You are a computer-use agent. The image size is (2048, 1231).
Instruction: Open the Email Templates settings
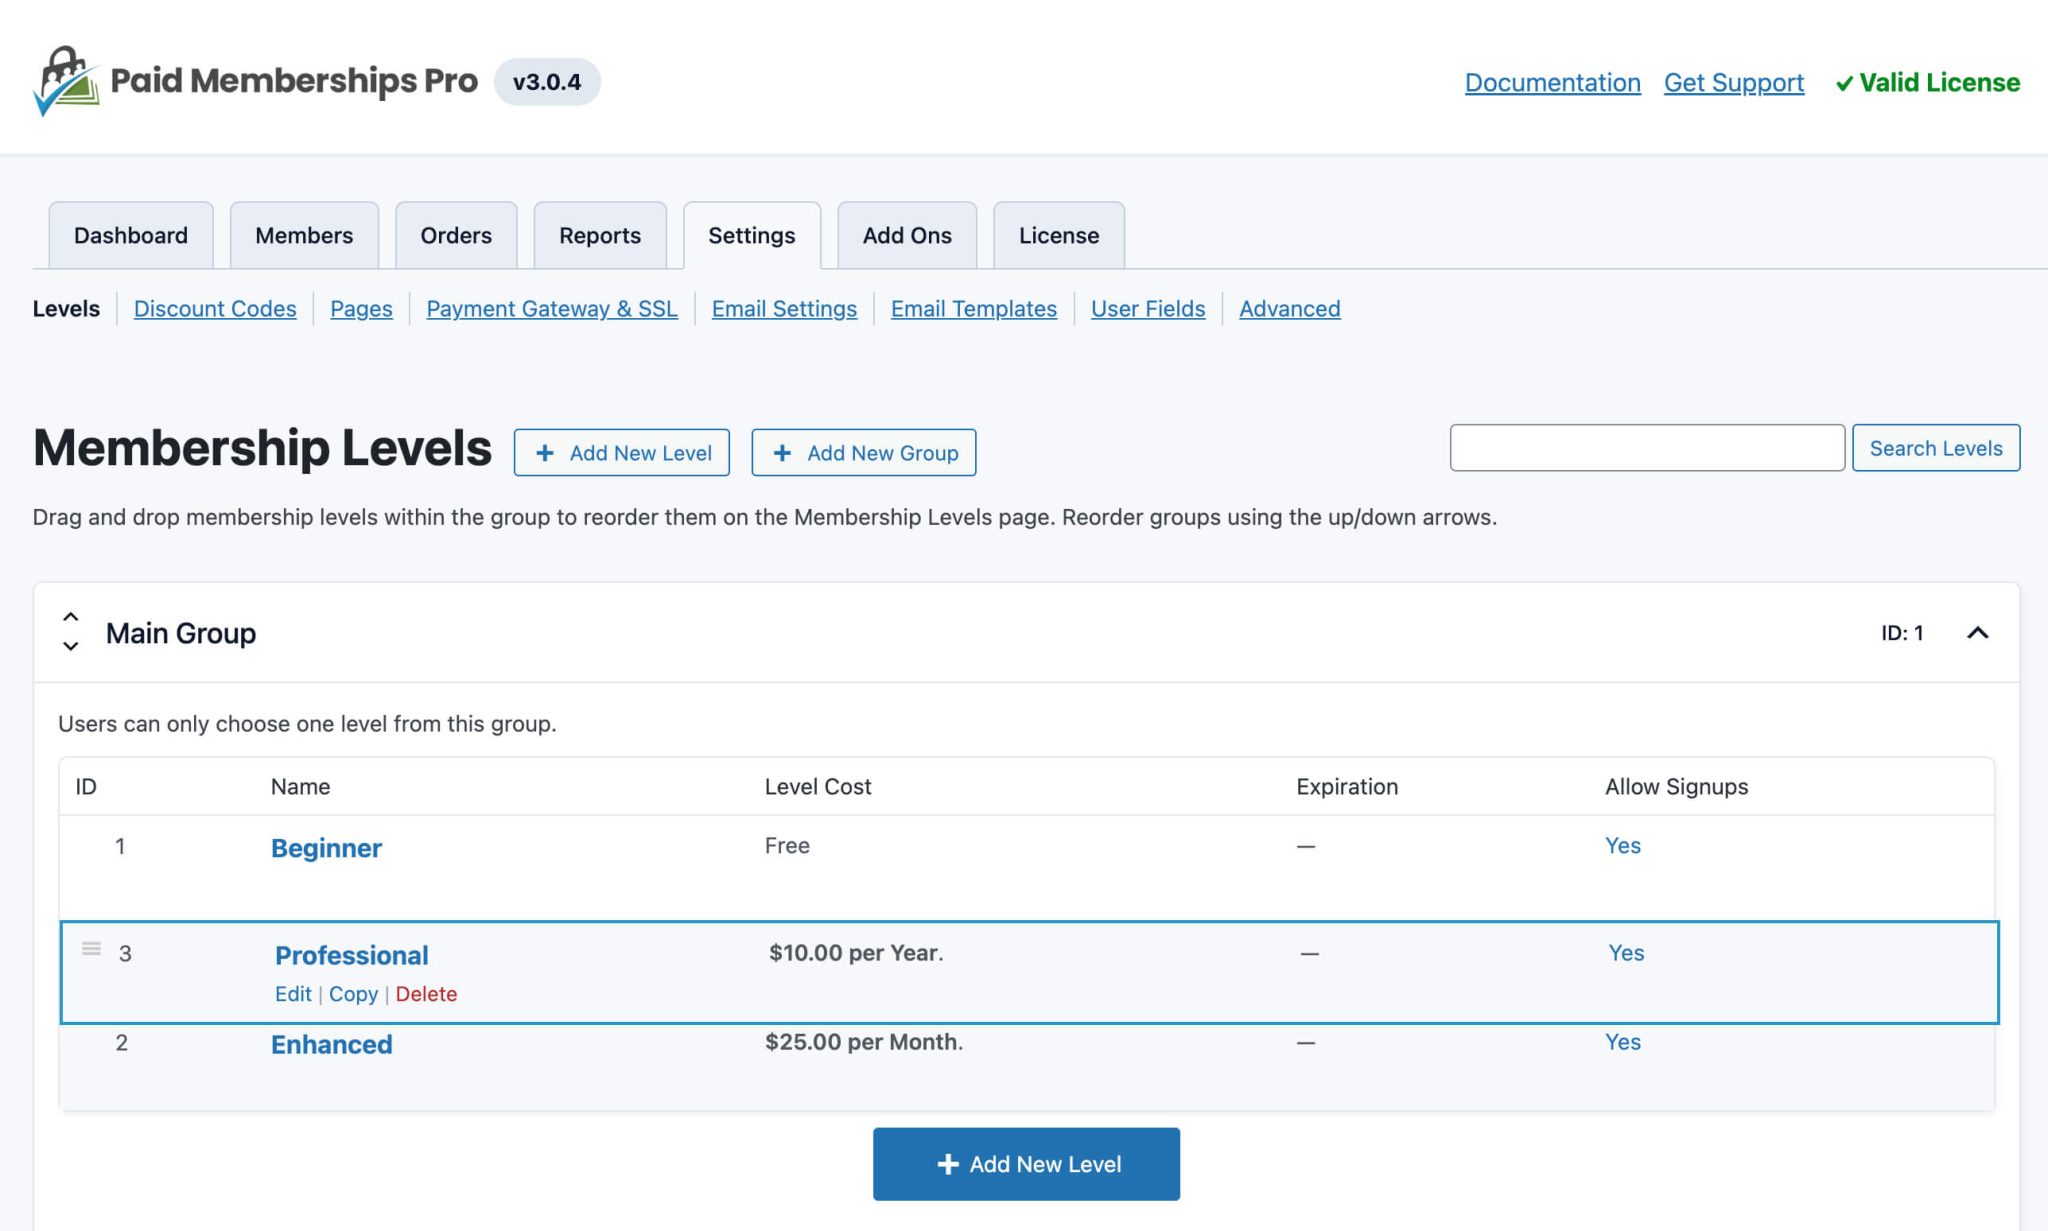(x=973, y=309)
